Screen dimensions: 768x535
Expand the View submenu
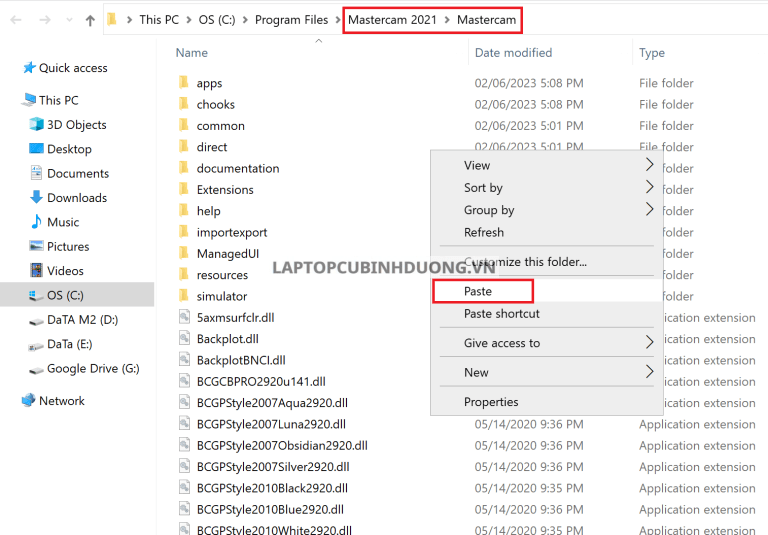[649, 165]
